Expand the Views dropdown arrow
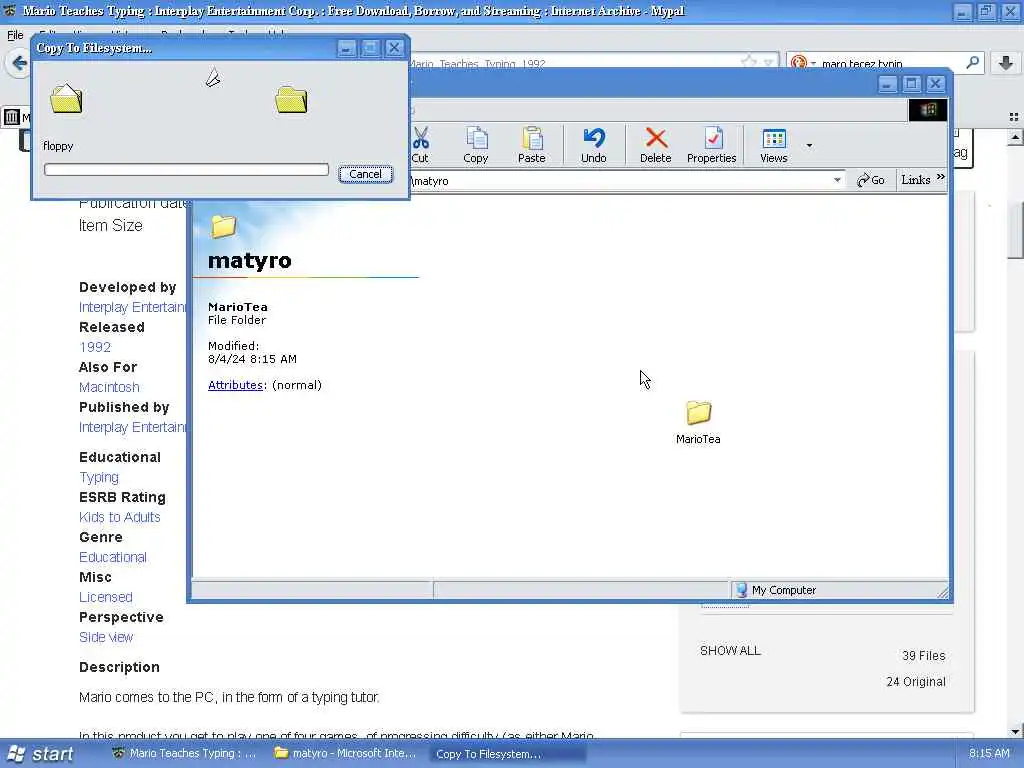The height and width of the screenshot is (768, 1024). pos(809,146)
